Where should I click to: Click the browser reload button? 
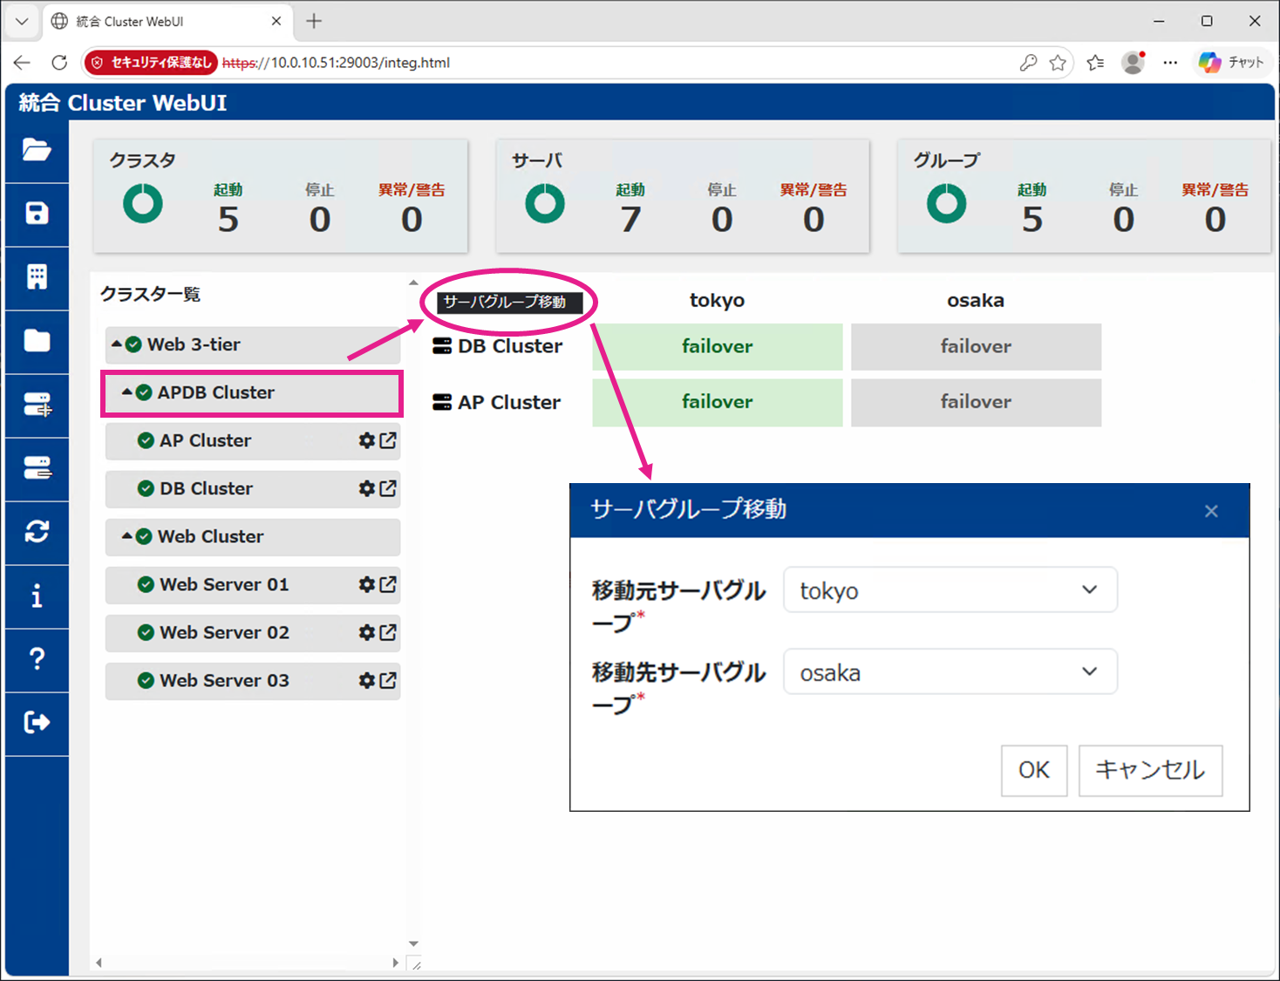[59, 62]
